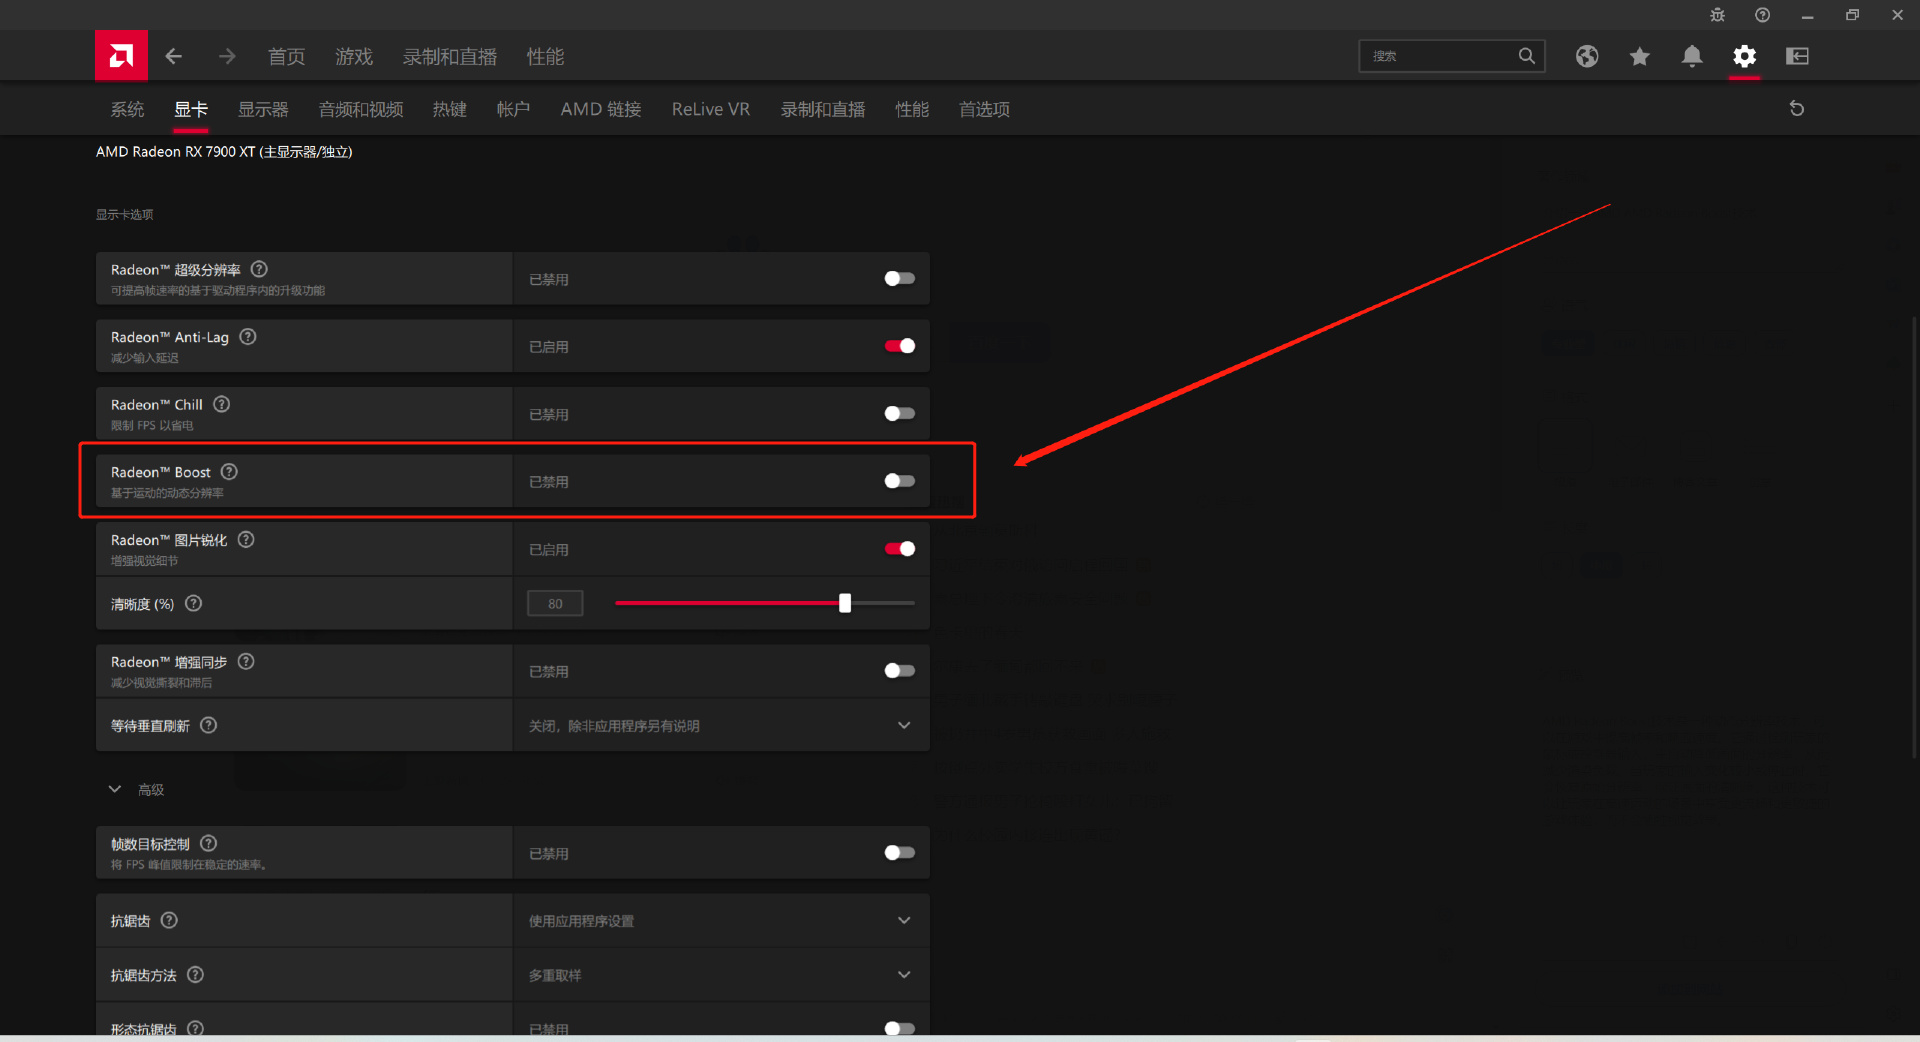Image resolution: width=1920 pixels, height=1042 pixels.
Task: Open the 首页 top menu
Action: click(x=287, y=57)
